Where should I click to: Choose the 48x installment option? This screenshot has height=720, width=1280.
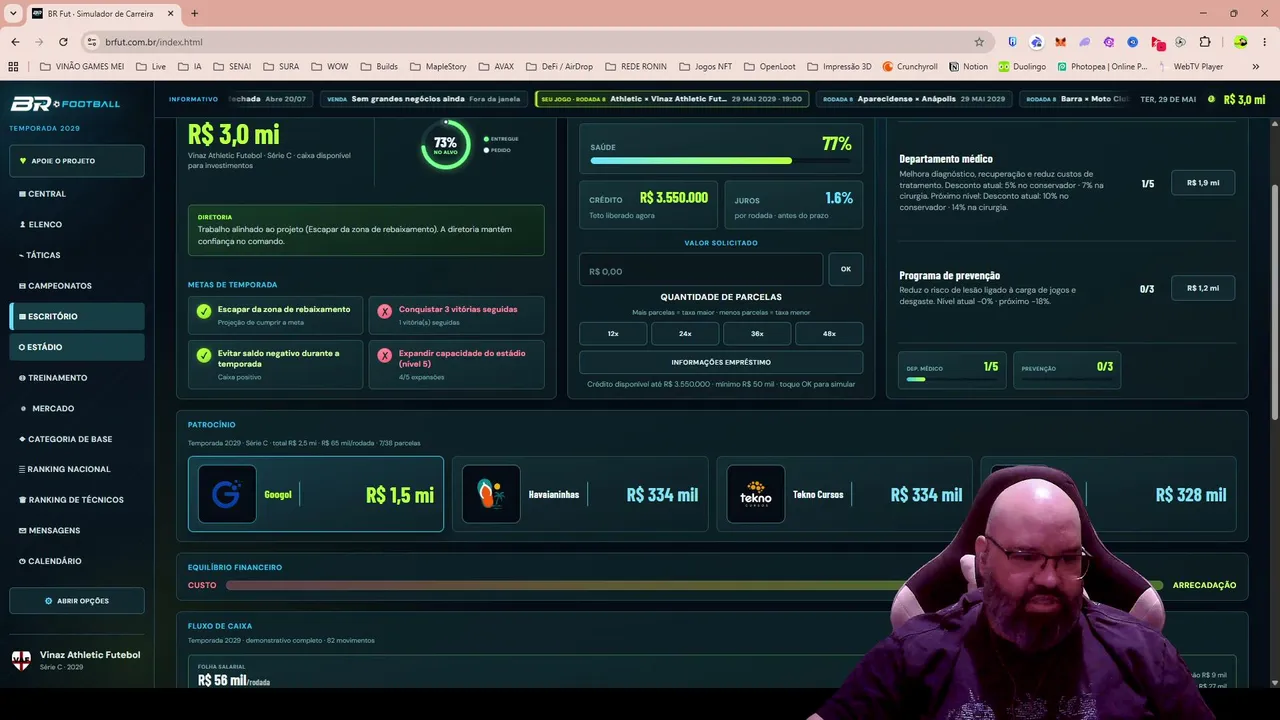(829, 334)
